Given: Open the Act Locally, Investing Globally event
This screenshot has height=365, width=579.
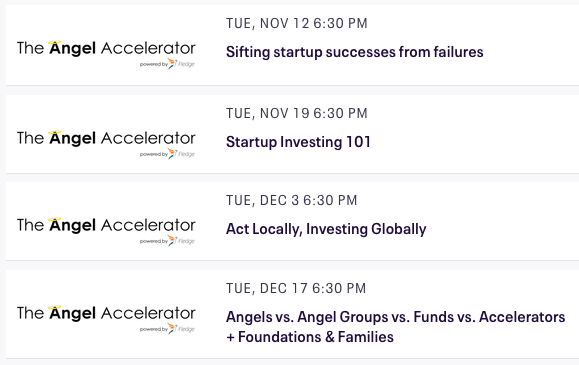Looking at the screenshot, I should pyautogui.click(x=326, y=229).
